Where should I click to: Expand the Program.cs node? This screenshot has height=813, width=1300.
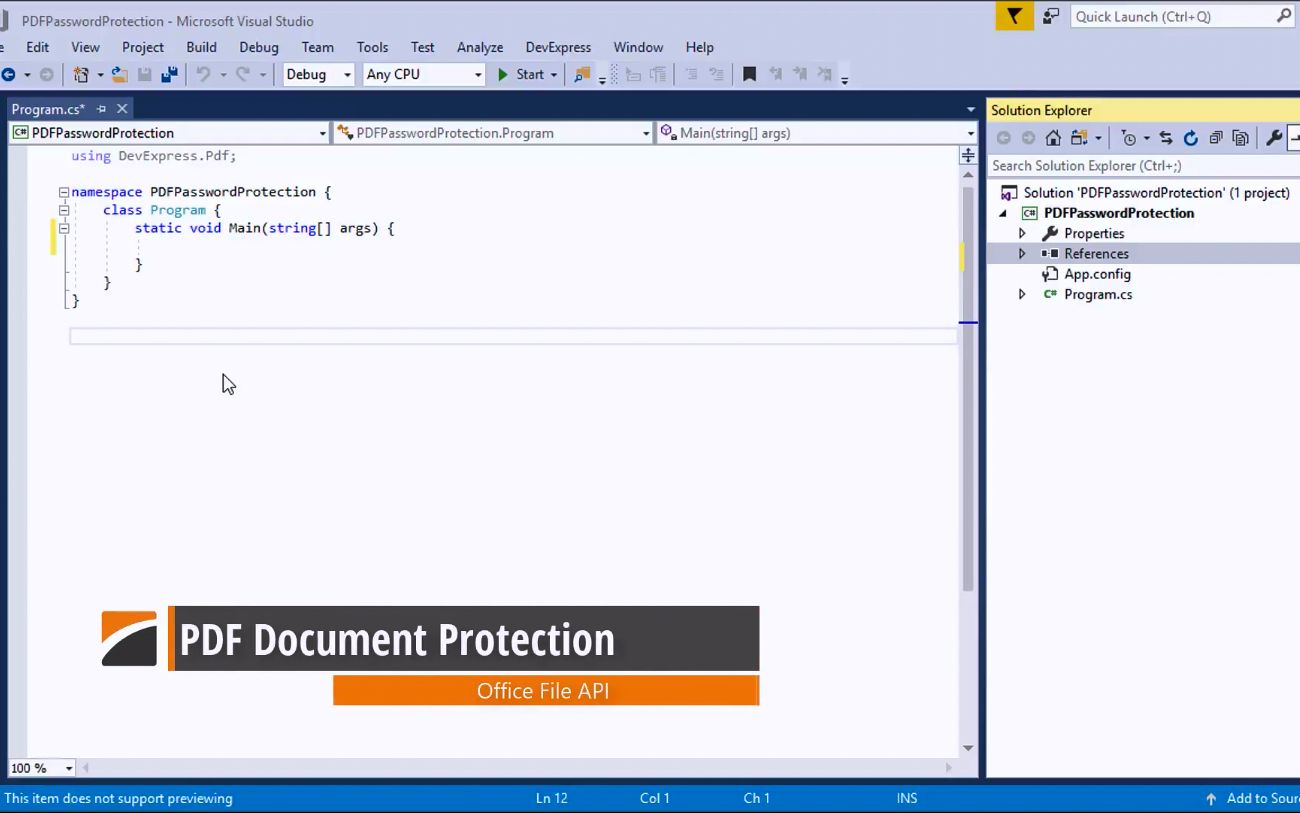coord(1022,294)
